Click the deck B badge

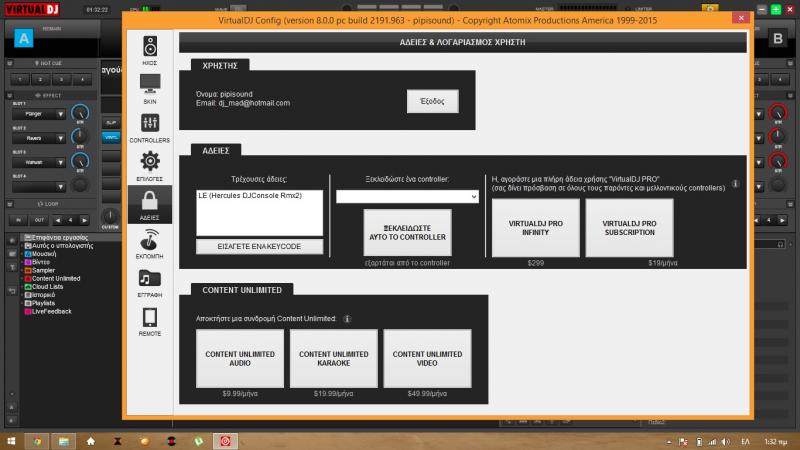(x=778, y=38)
